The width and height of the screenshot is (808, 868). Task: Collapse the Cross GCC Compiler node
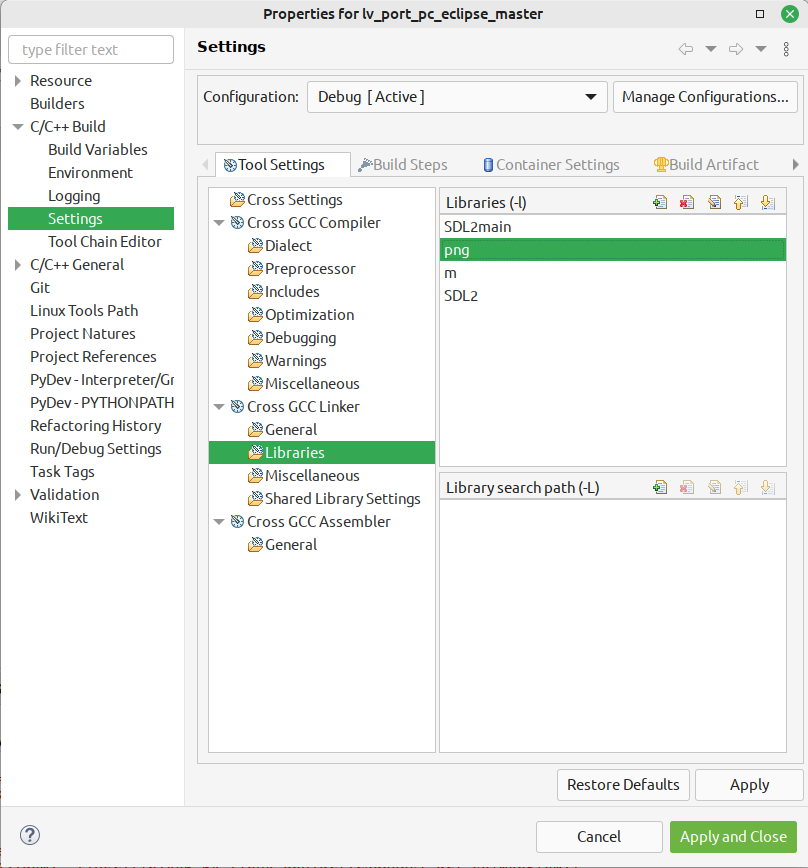pos(221,222)
